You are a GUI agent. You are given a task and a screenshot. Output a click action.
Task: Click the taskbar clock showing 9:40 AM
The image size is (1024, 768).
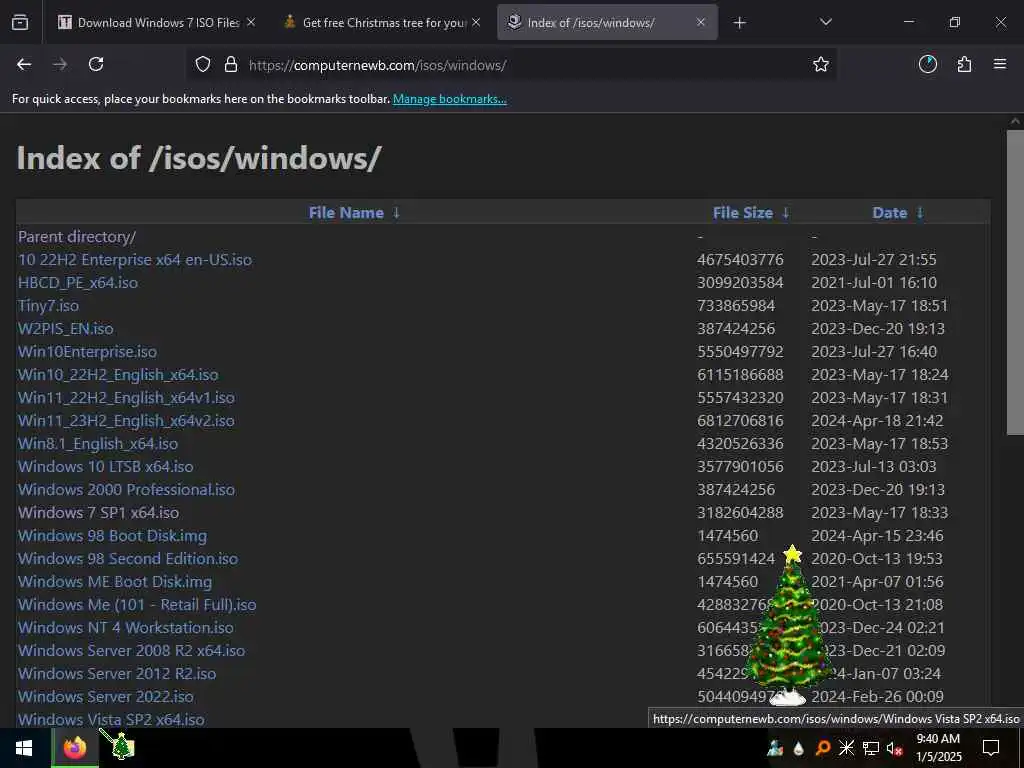(938, 748)
